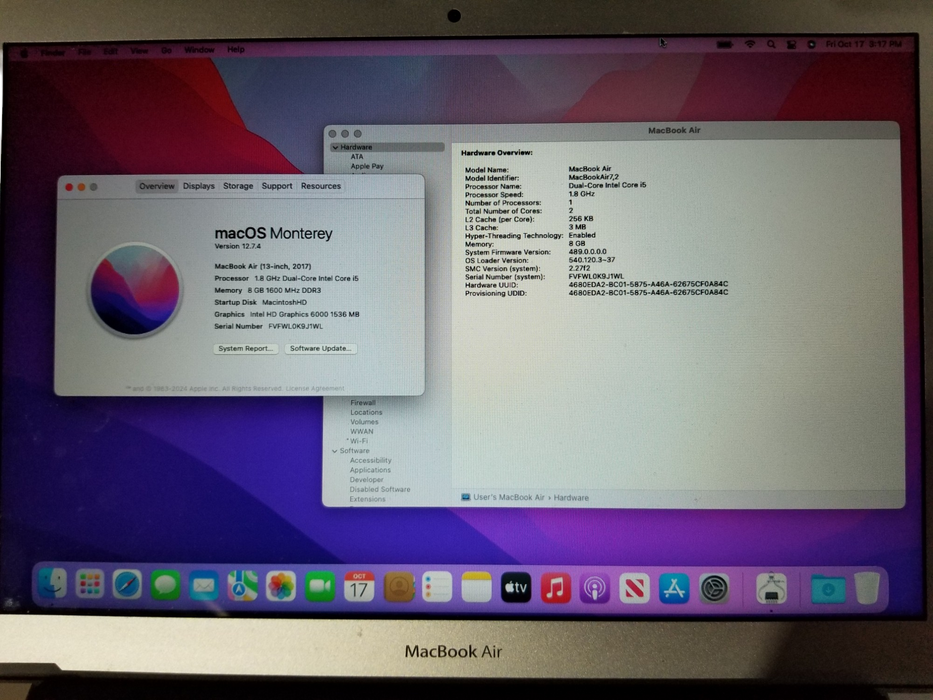
Task: Open the Window menu
Action: tap(199, 50)
